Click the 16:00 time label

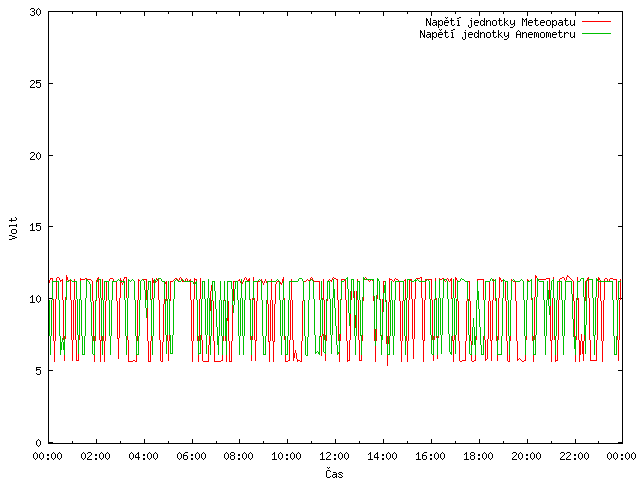[x=430, y=456]
